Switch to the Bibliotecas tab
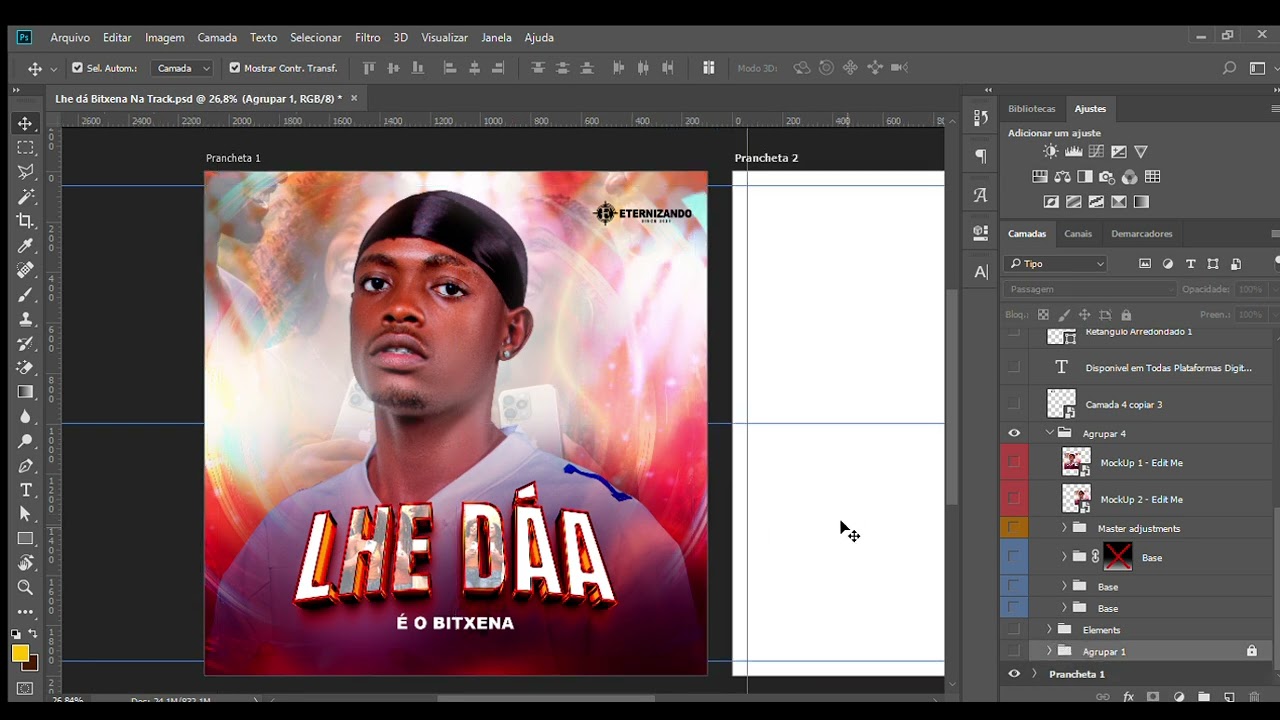Screen dimensions: 1280x720 click(1032, 109)
